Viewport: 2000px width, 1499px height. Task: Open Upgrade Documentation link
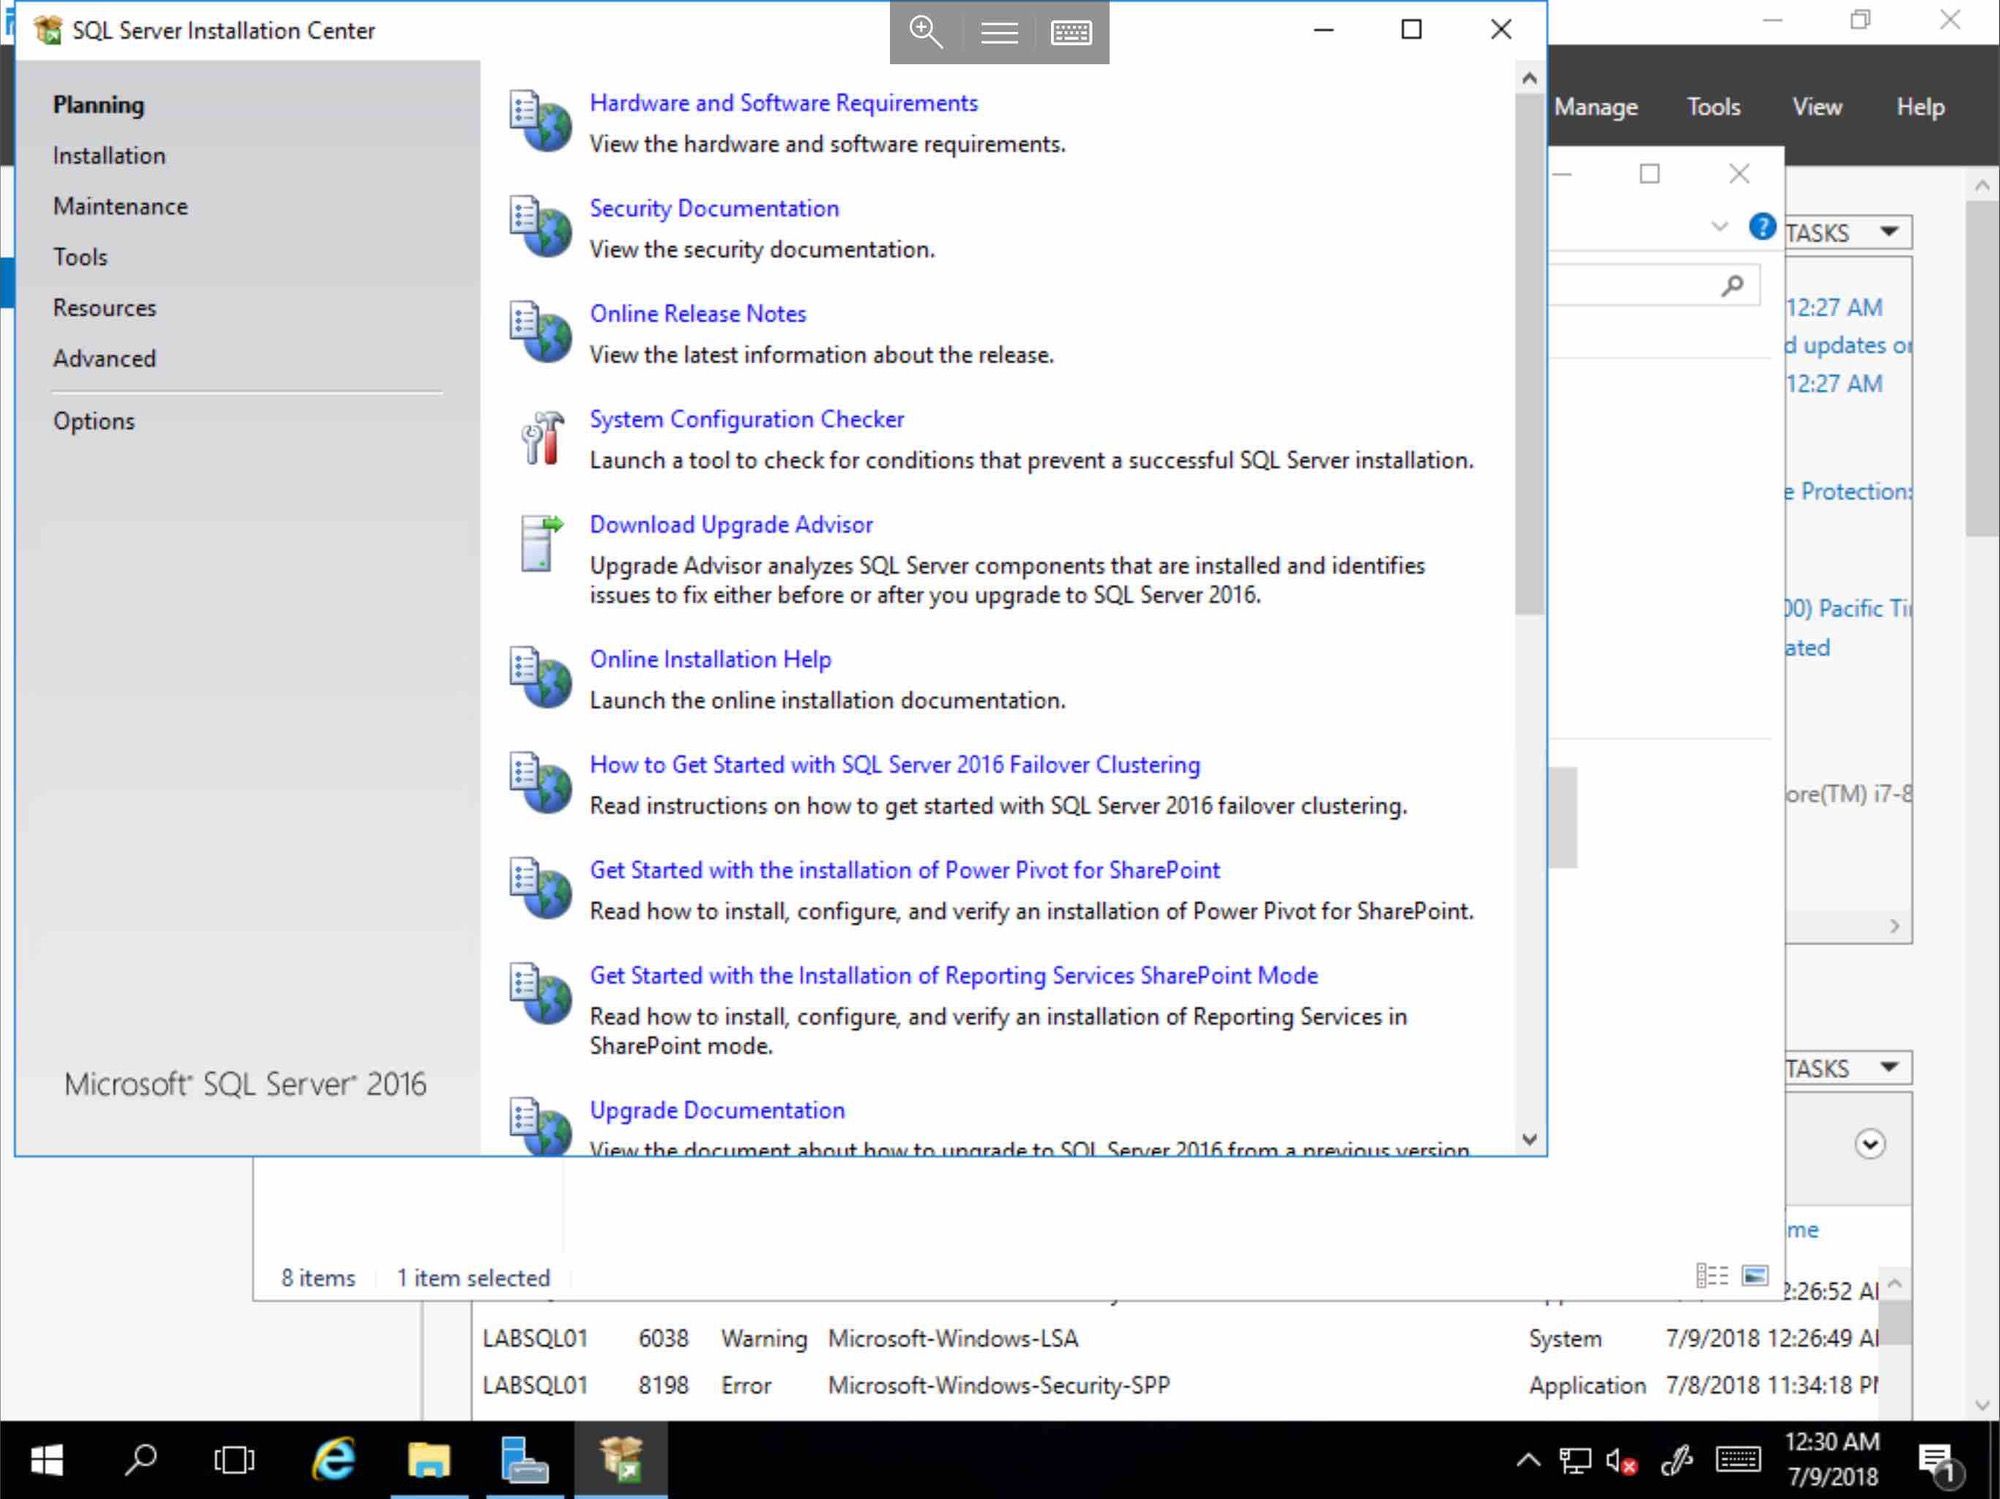[717, 1110]
